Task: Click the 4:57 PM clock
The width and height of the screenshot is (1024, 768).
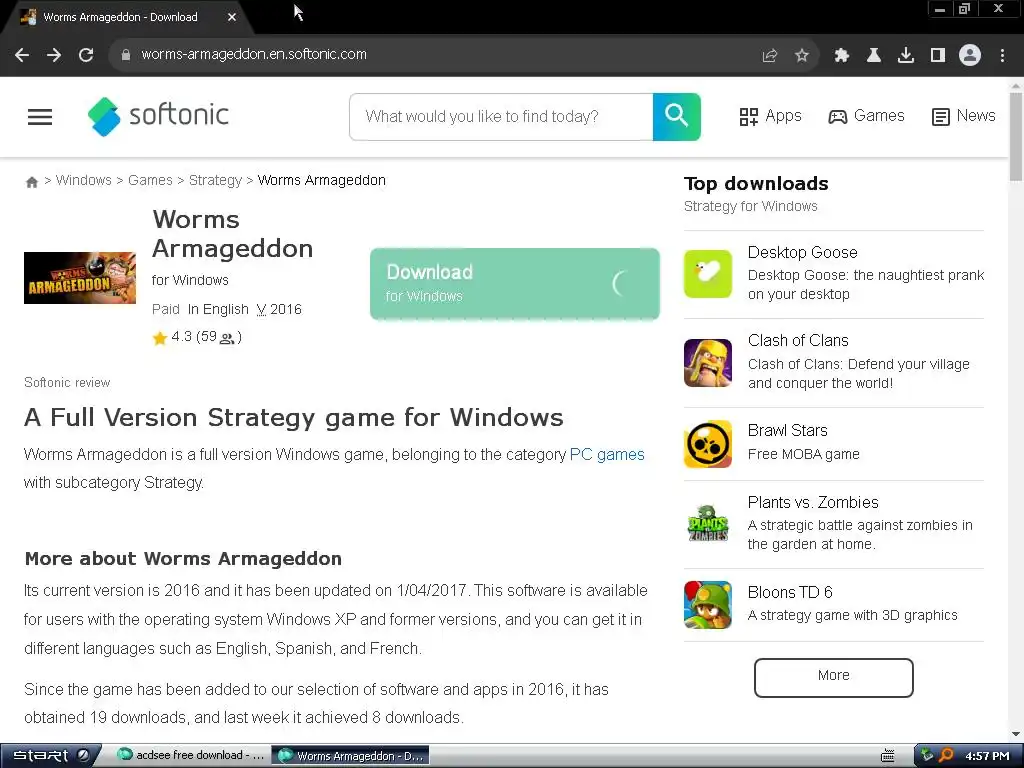Action: coord(987,756)
